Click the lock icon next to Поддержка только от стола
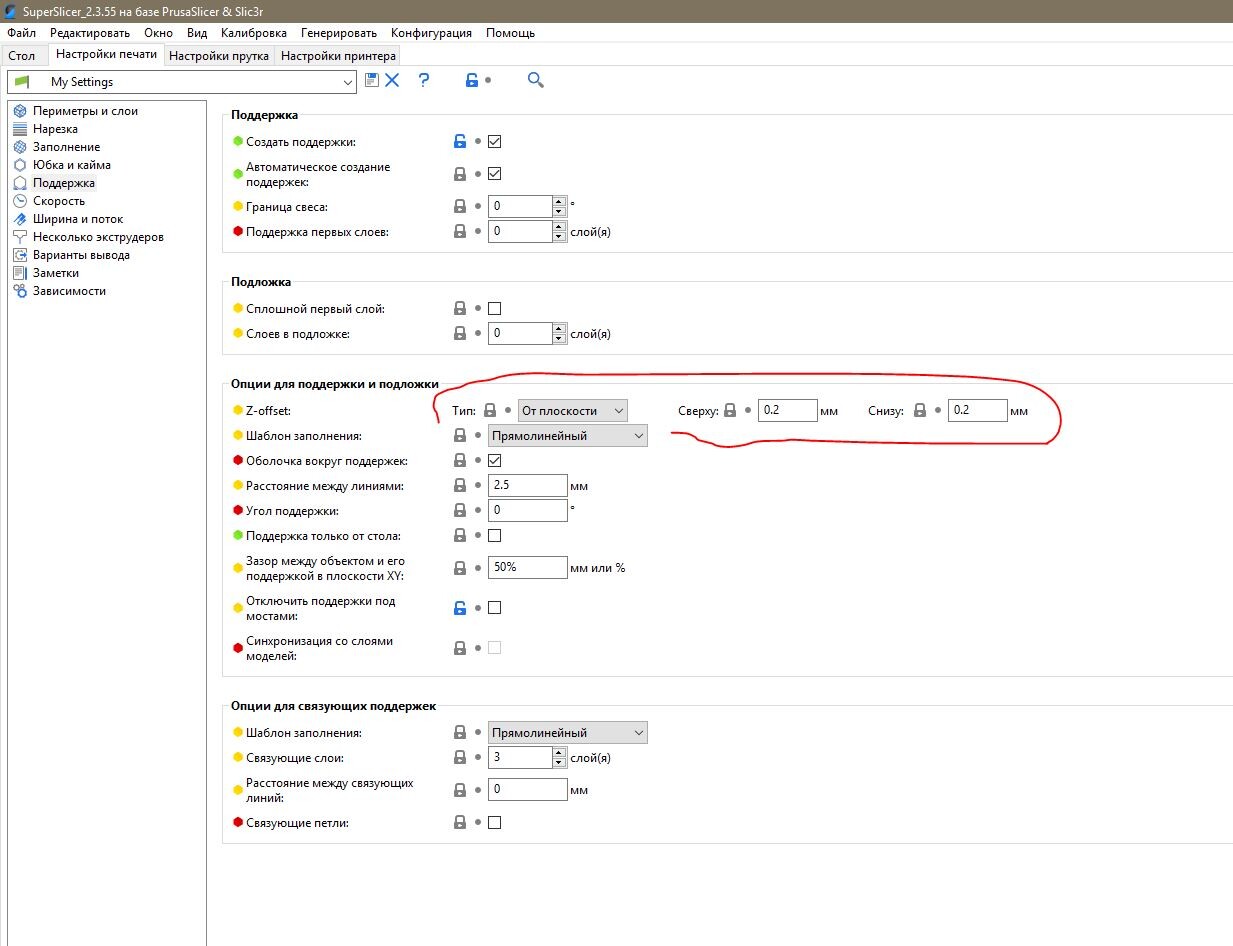The image size is (1233, 946). tap(460, 535)
